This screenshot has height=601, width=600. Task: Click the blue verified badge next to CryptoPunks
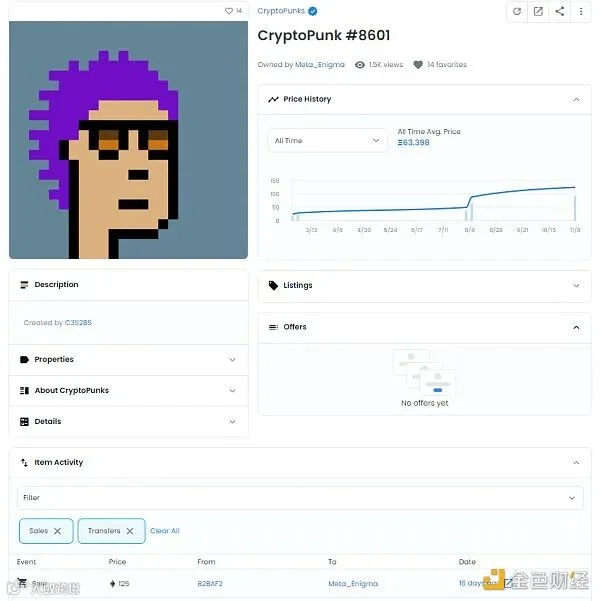pos(313,11)
